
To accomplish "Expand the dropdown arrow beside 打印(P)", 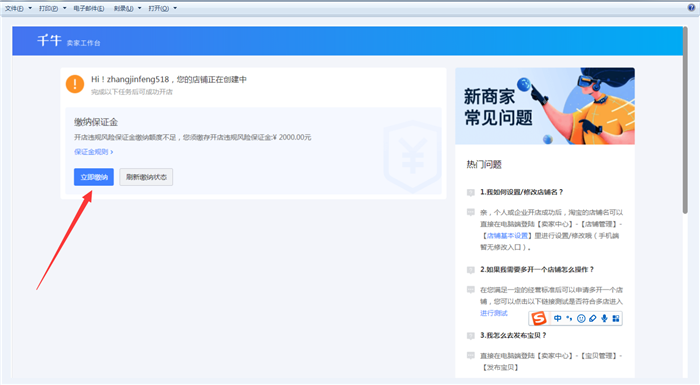I will 64,8.
